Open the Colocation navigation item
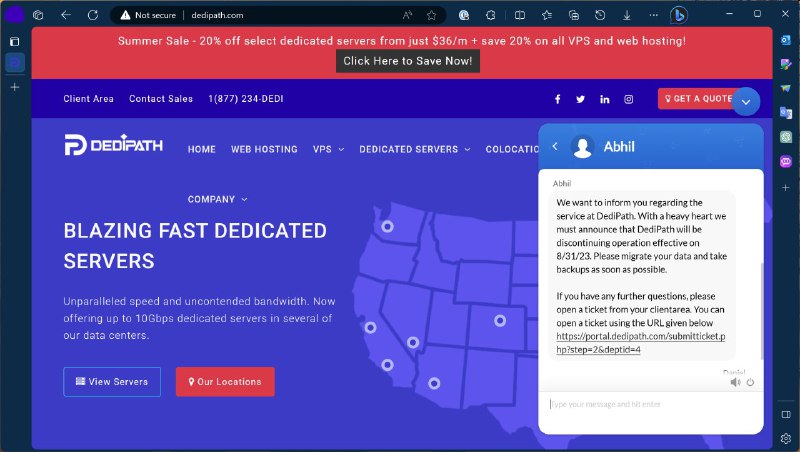The height and width of the screenshot is (452, 800). coord(512,149)
